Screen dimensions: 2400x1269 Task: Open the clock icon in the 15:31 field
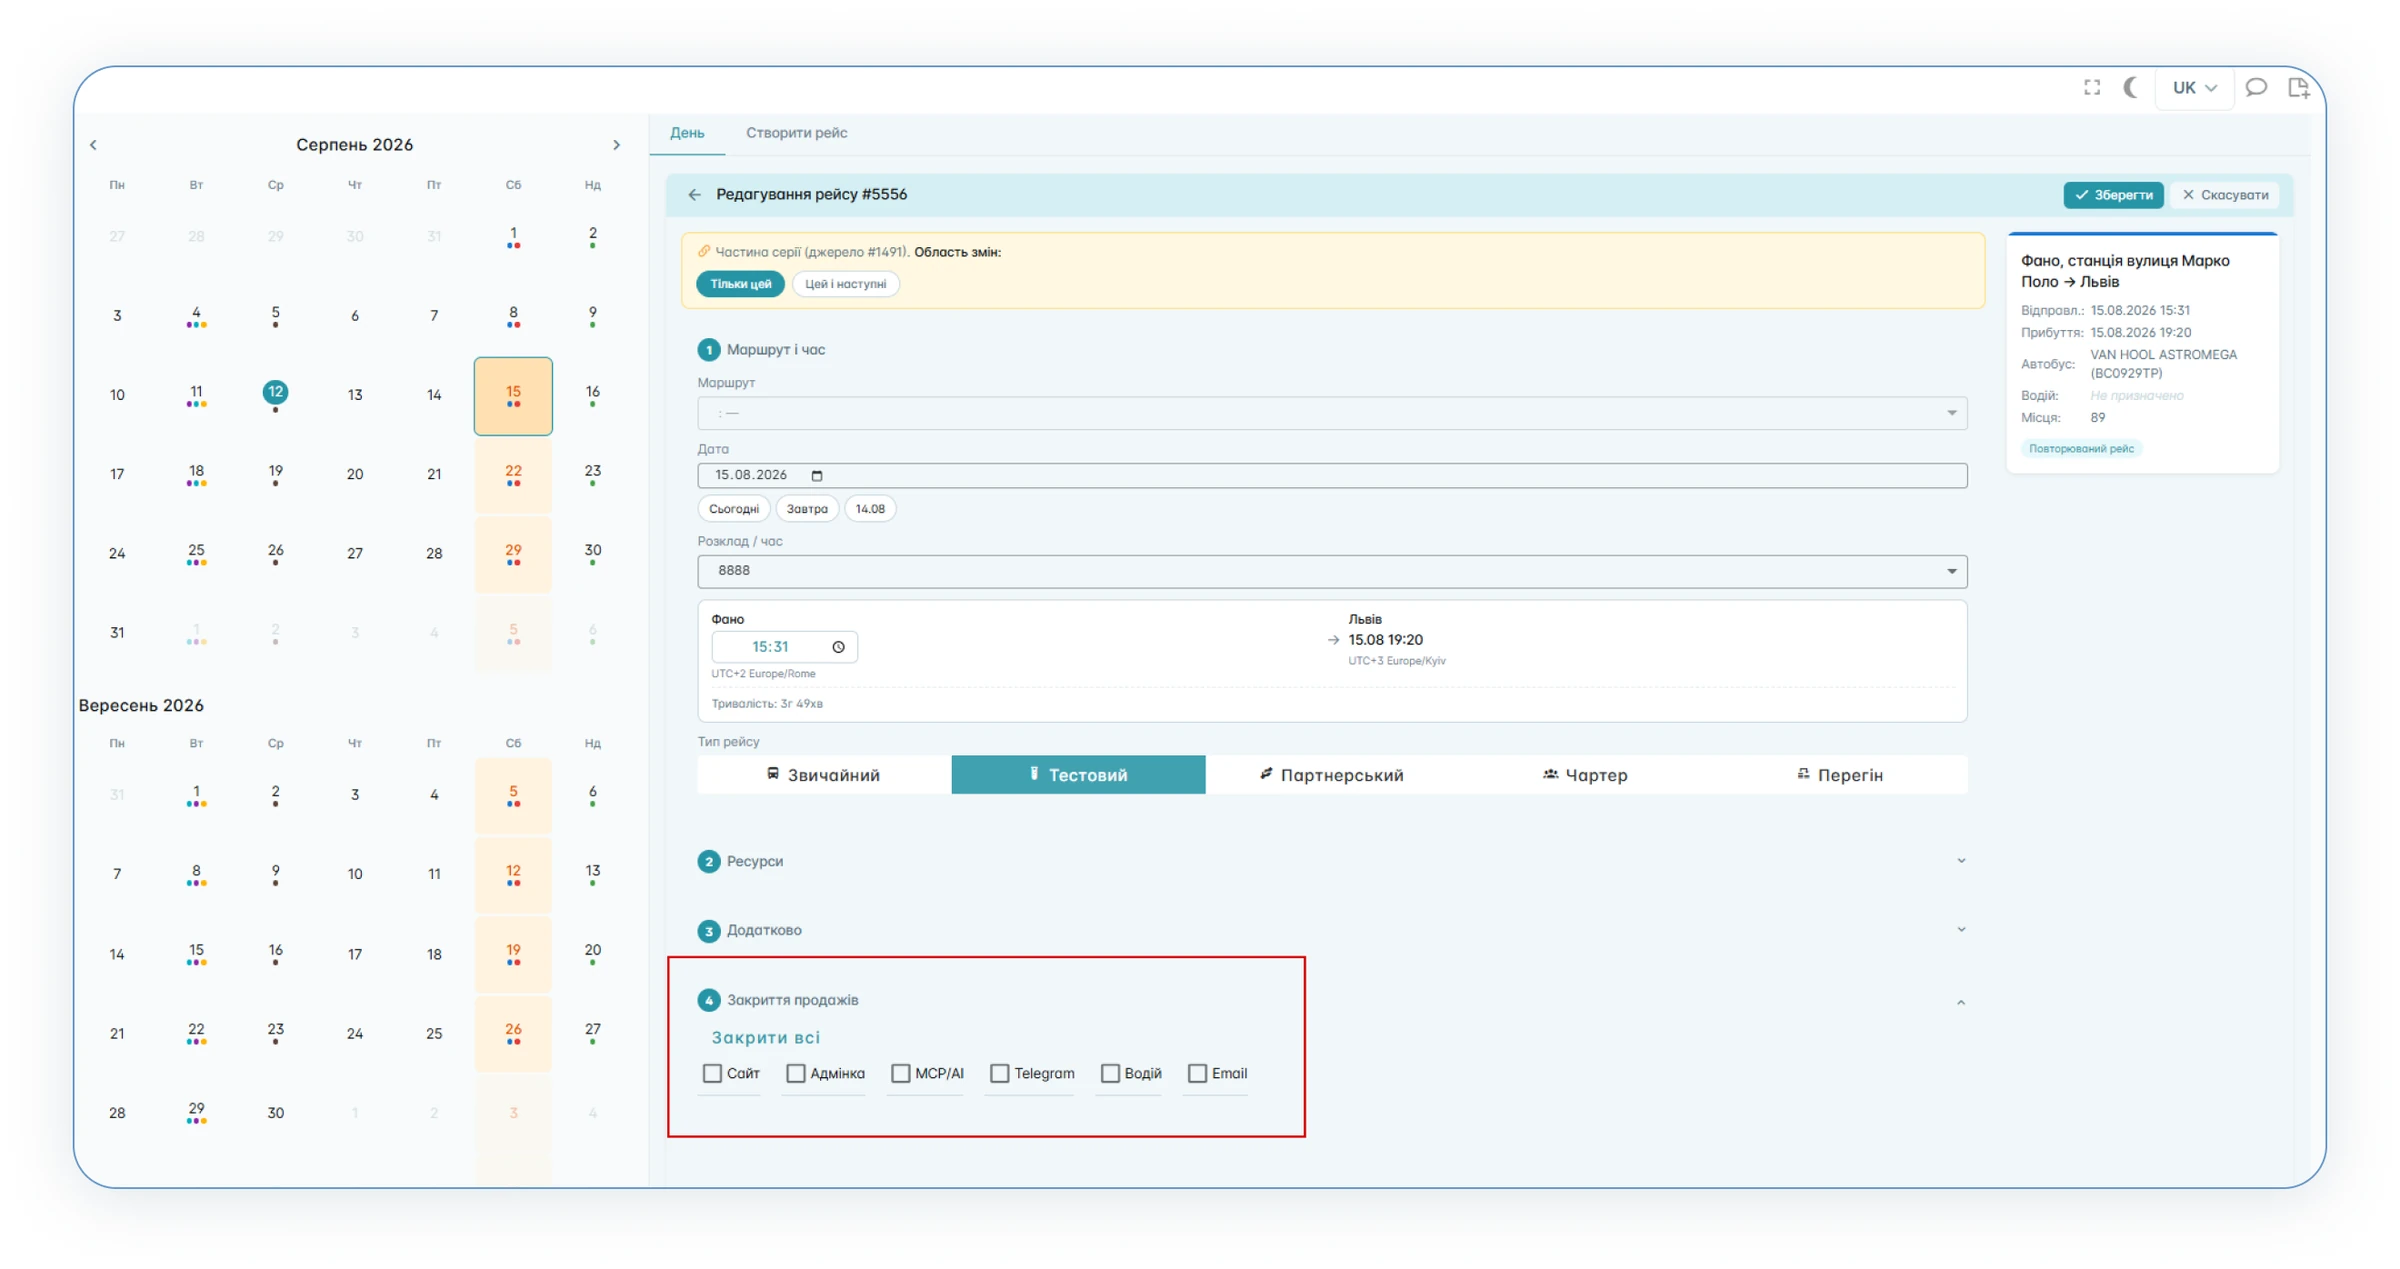click(x=838, y=647)
